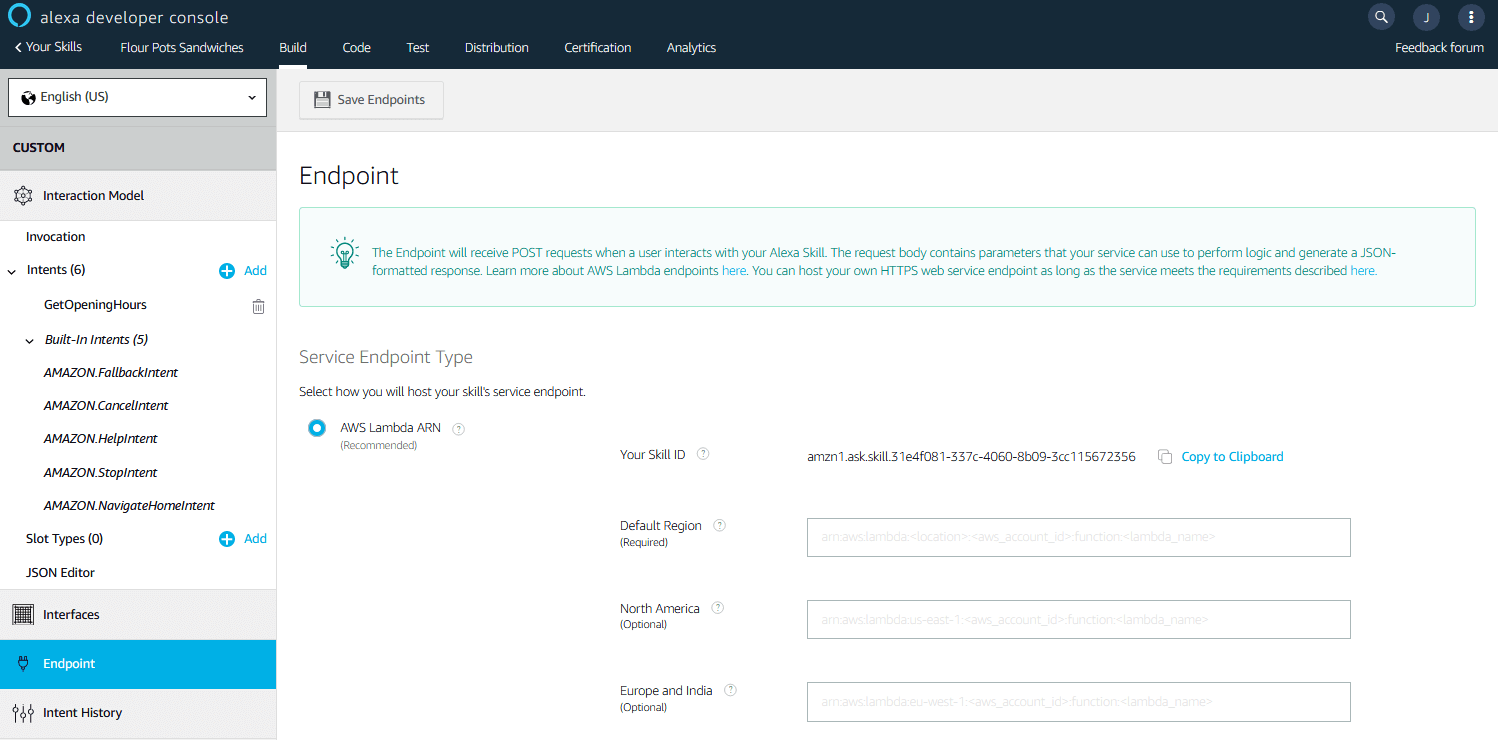Open the English (US) language dropdown
The width and height of the screenshot is (1498, 740).
[138, 97]
